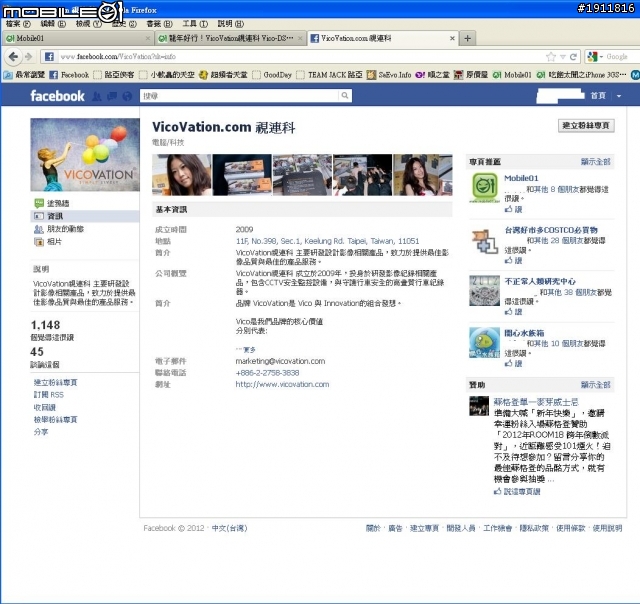Image resolution: width=640 pixels, height=604 pixels.
Task: Open the 不正常人類研究中心 page link
Action: pyautogui.click(x=540, y=281)
